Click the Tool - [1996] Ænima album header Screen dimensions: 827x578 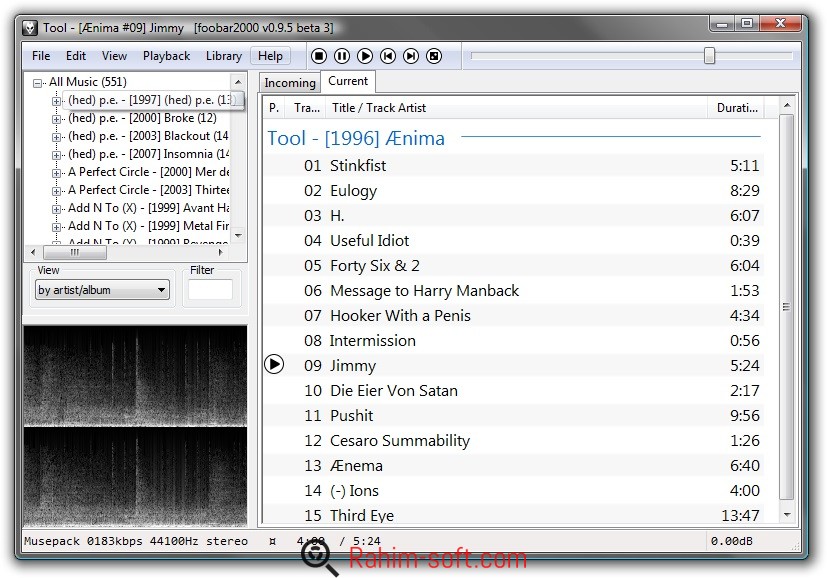click(356, 138)
